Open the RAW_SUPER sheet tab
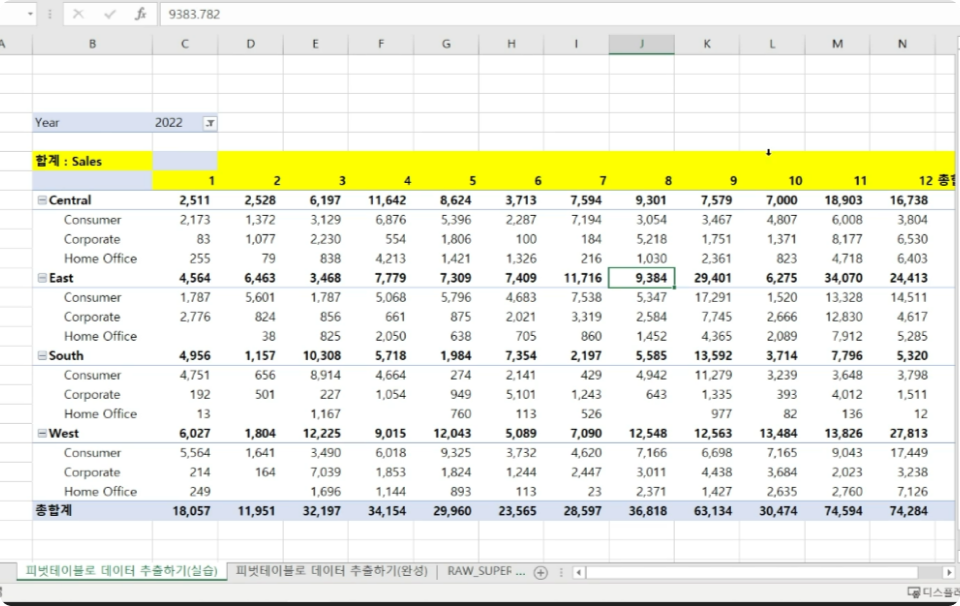Screen dimensions: 960x606 tap(486, 570)
